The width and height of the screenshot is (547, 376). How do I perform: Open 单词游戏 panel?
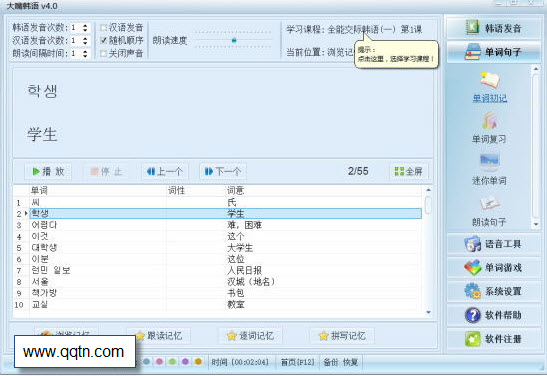(493, 268)
